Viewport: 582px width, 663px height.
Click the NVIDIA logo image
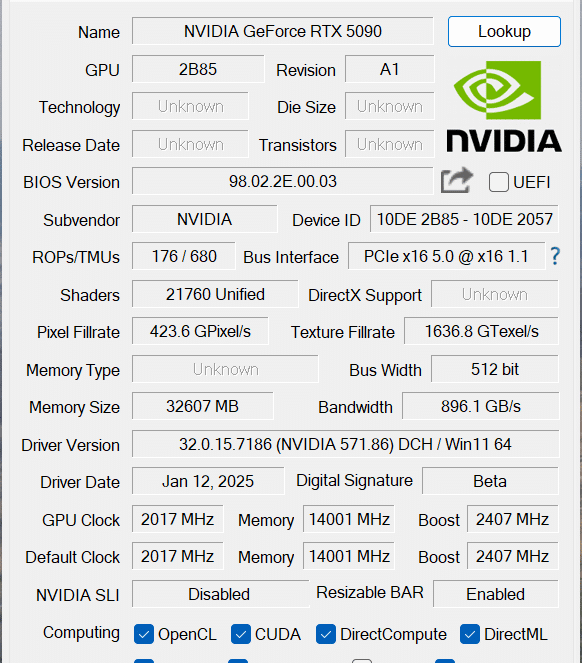[504, 107]
